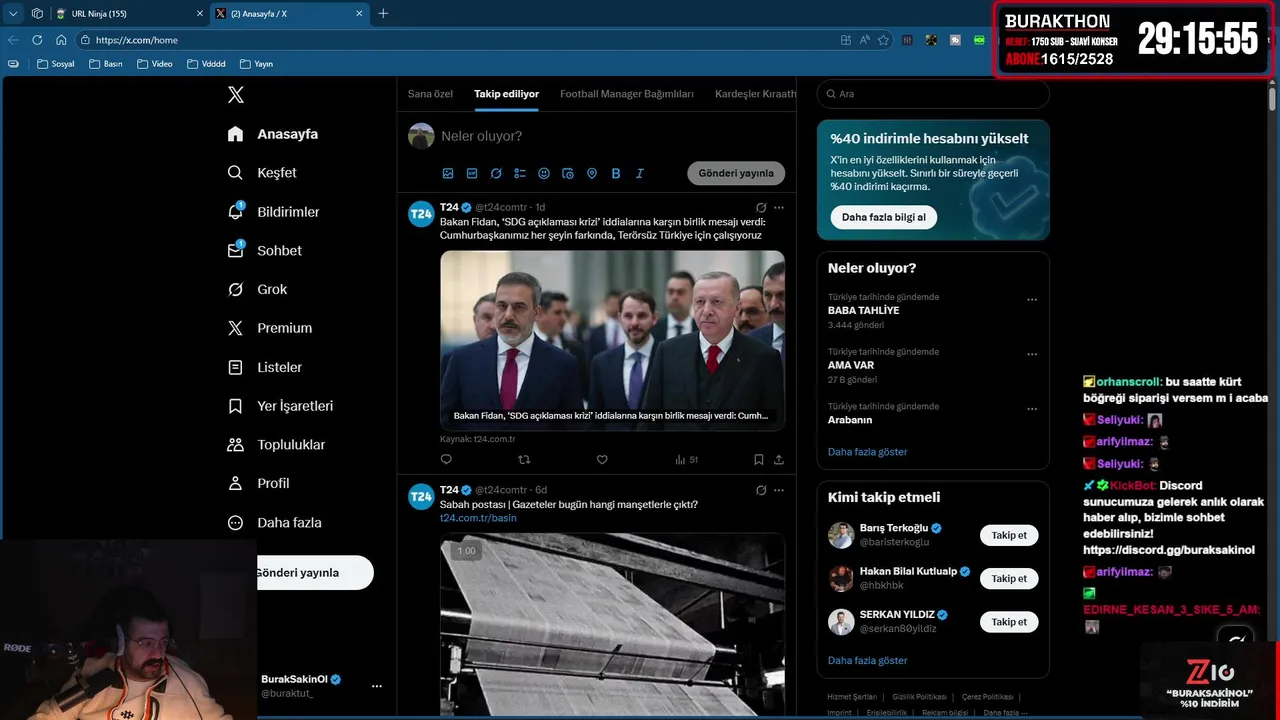1280x720 pixels.
Task: Open Football Manager Bağımlıları tab
Action: 627,94
